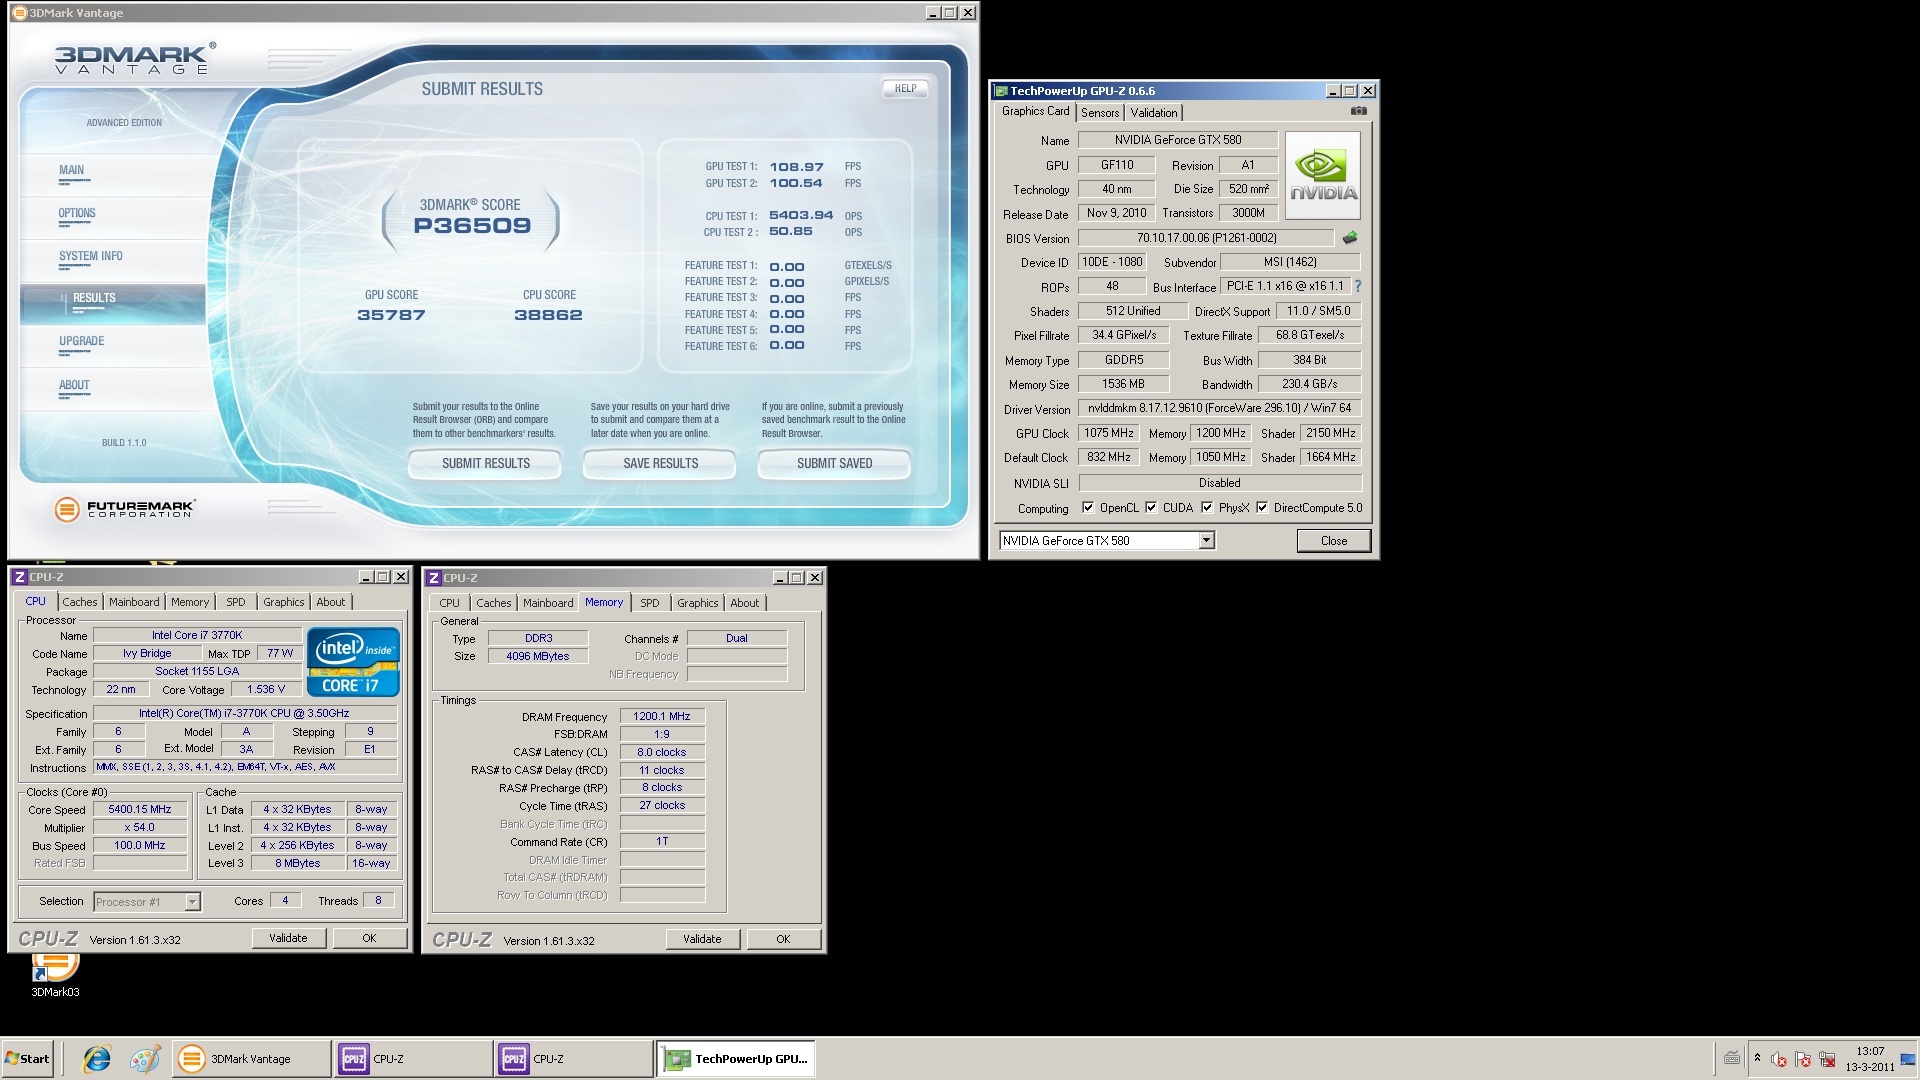Click the Futuremark Corporation logo
This screenshot has width=1920, height=1080.
[125, 509]
